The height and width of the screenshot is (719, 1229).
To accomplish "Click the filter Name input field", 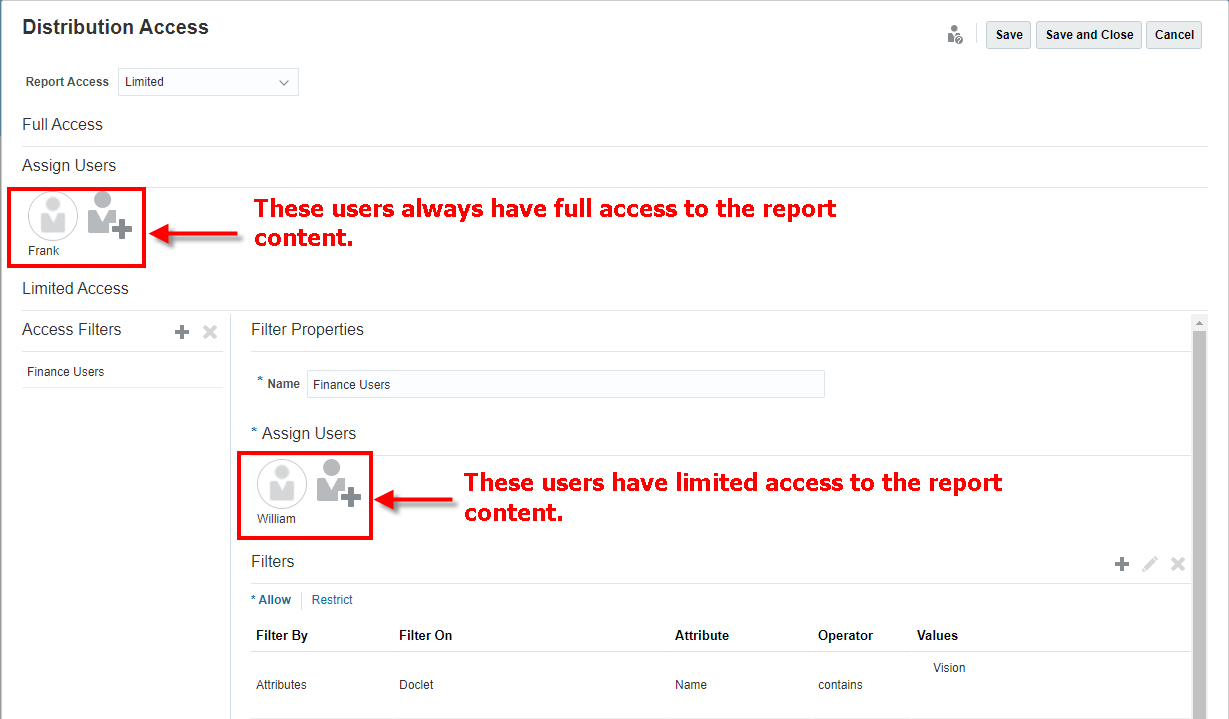I will pyautogui.click(x=566, y=384).
